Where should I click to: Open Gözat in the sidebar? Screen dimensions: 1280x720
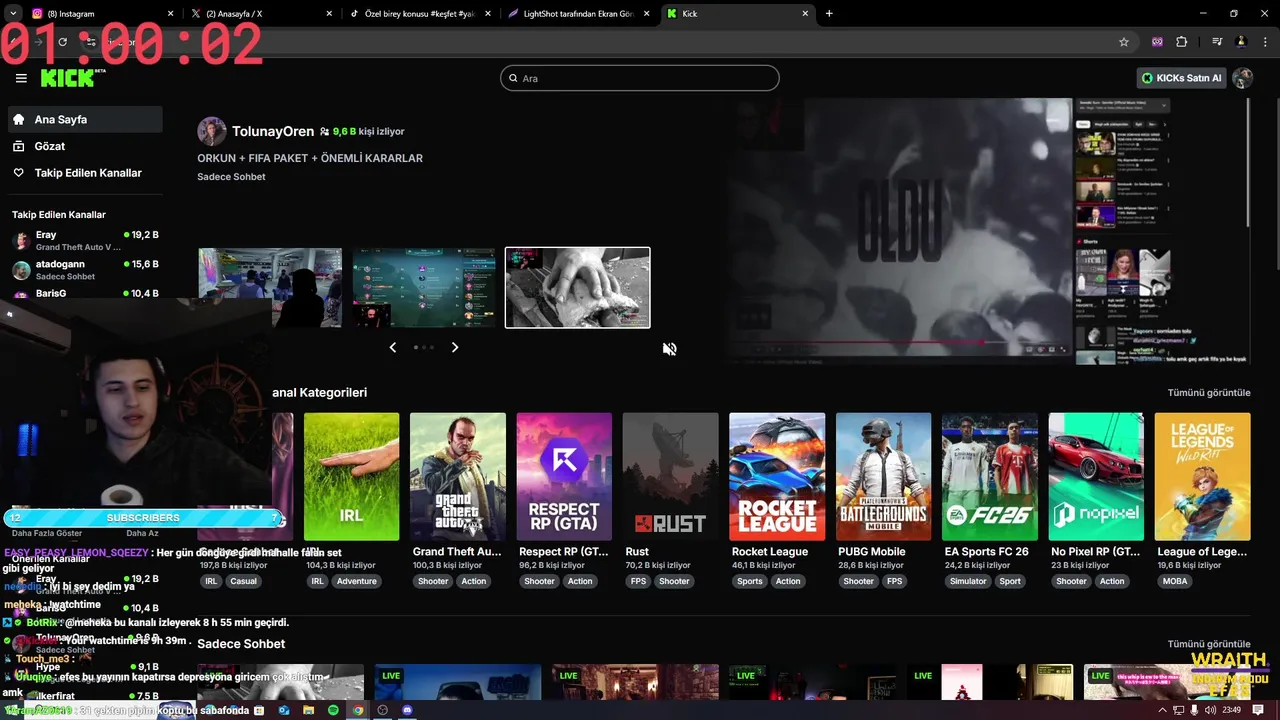[x=85, y=146]
